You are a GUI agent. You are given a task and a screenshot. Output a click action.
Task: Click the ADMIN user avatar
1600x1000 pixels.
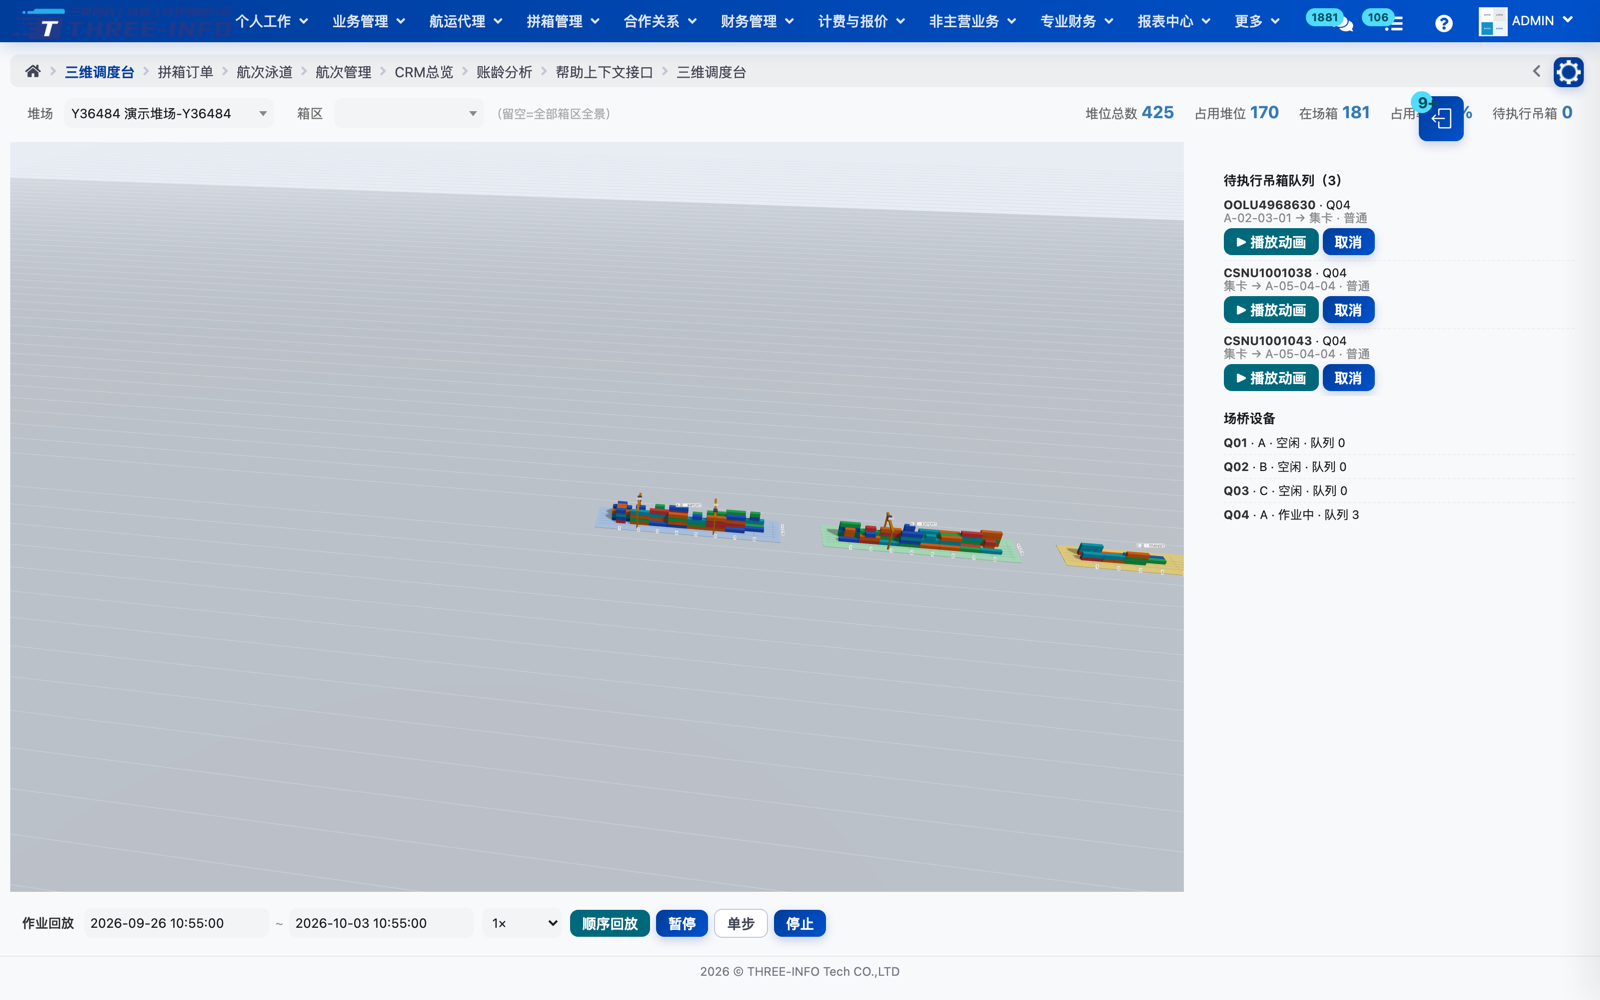1492,21
